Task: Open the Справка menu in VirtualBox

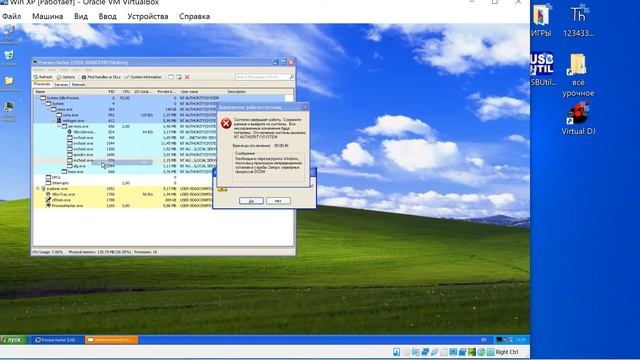Action: [194, 16]
